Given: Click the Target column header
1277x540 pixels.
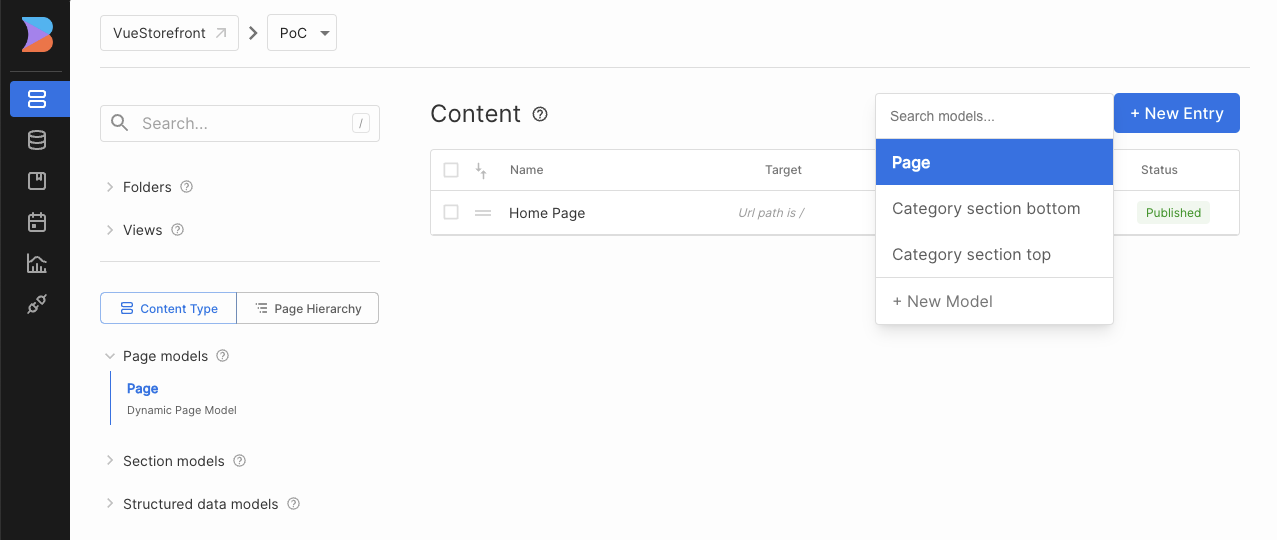Looking at the screenshot, I should coord(783,170).
